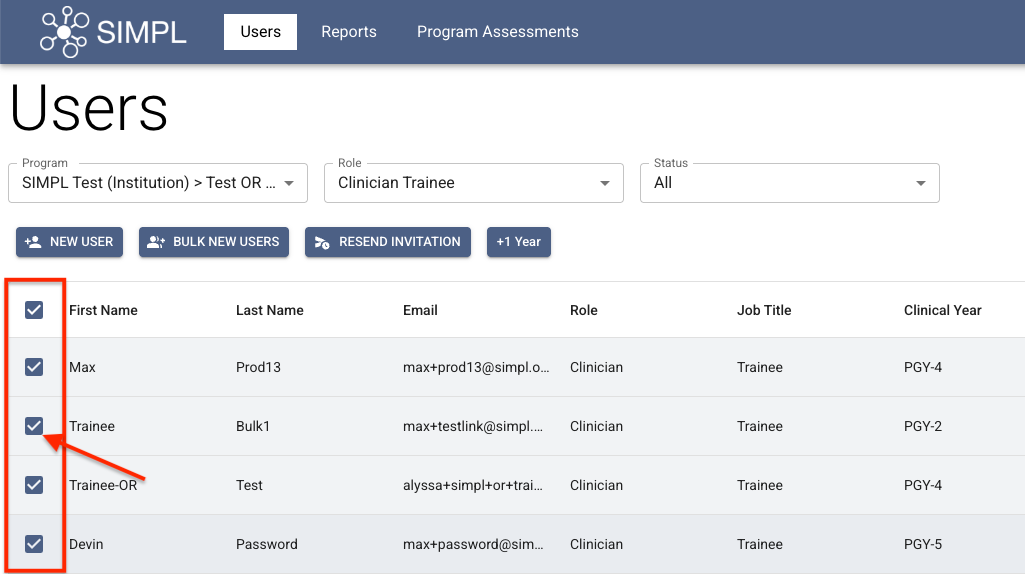
Task: Click the resend icon in RESEND INVITATION
Action: (322, 242)
